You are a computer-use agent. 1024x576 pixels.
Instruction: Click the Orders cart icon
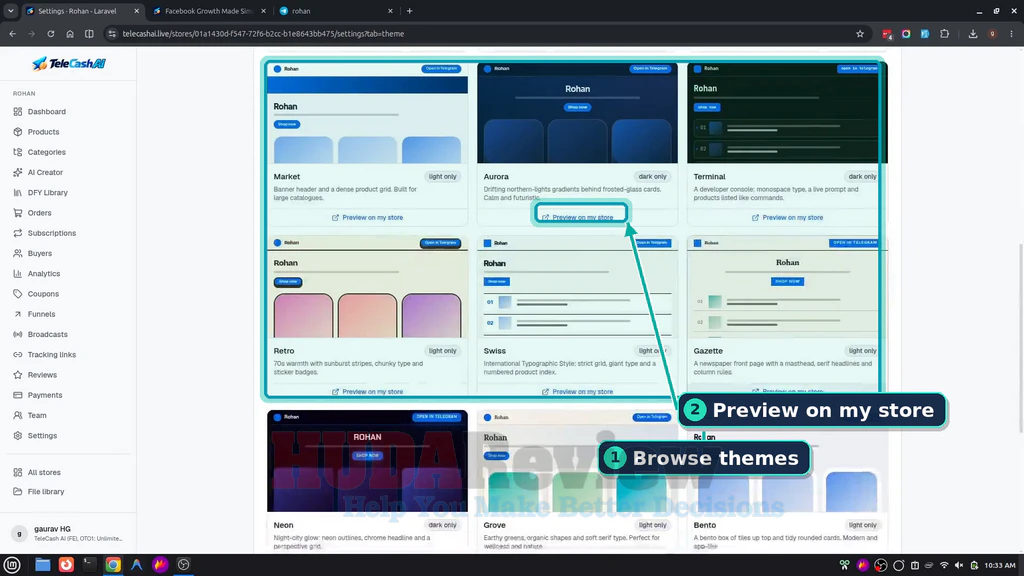(18, 213)
